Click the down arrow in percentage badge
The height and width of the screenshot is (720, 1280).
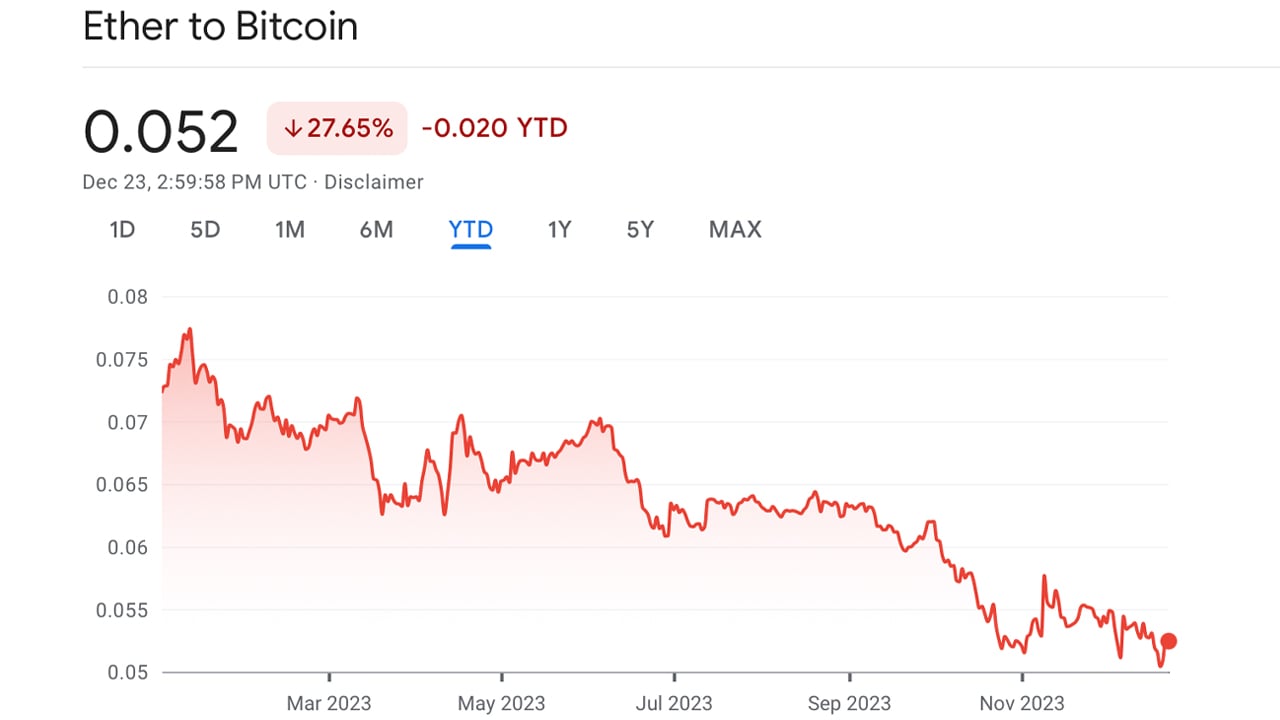(292, 128)
